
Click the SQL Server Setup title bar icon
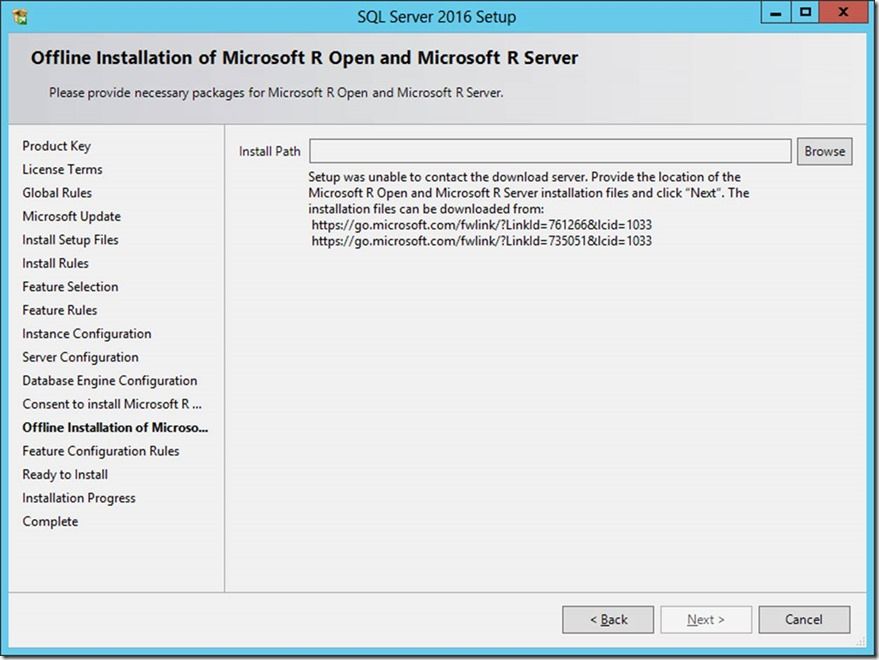tap(21, 17)
